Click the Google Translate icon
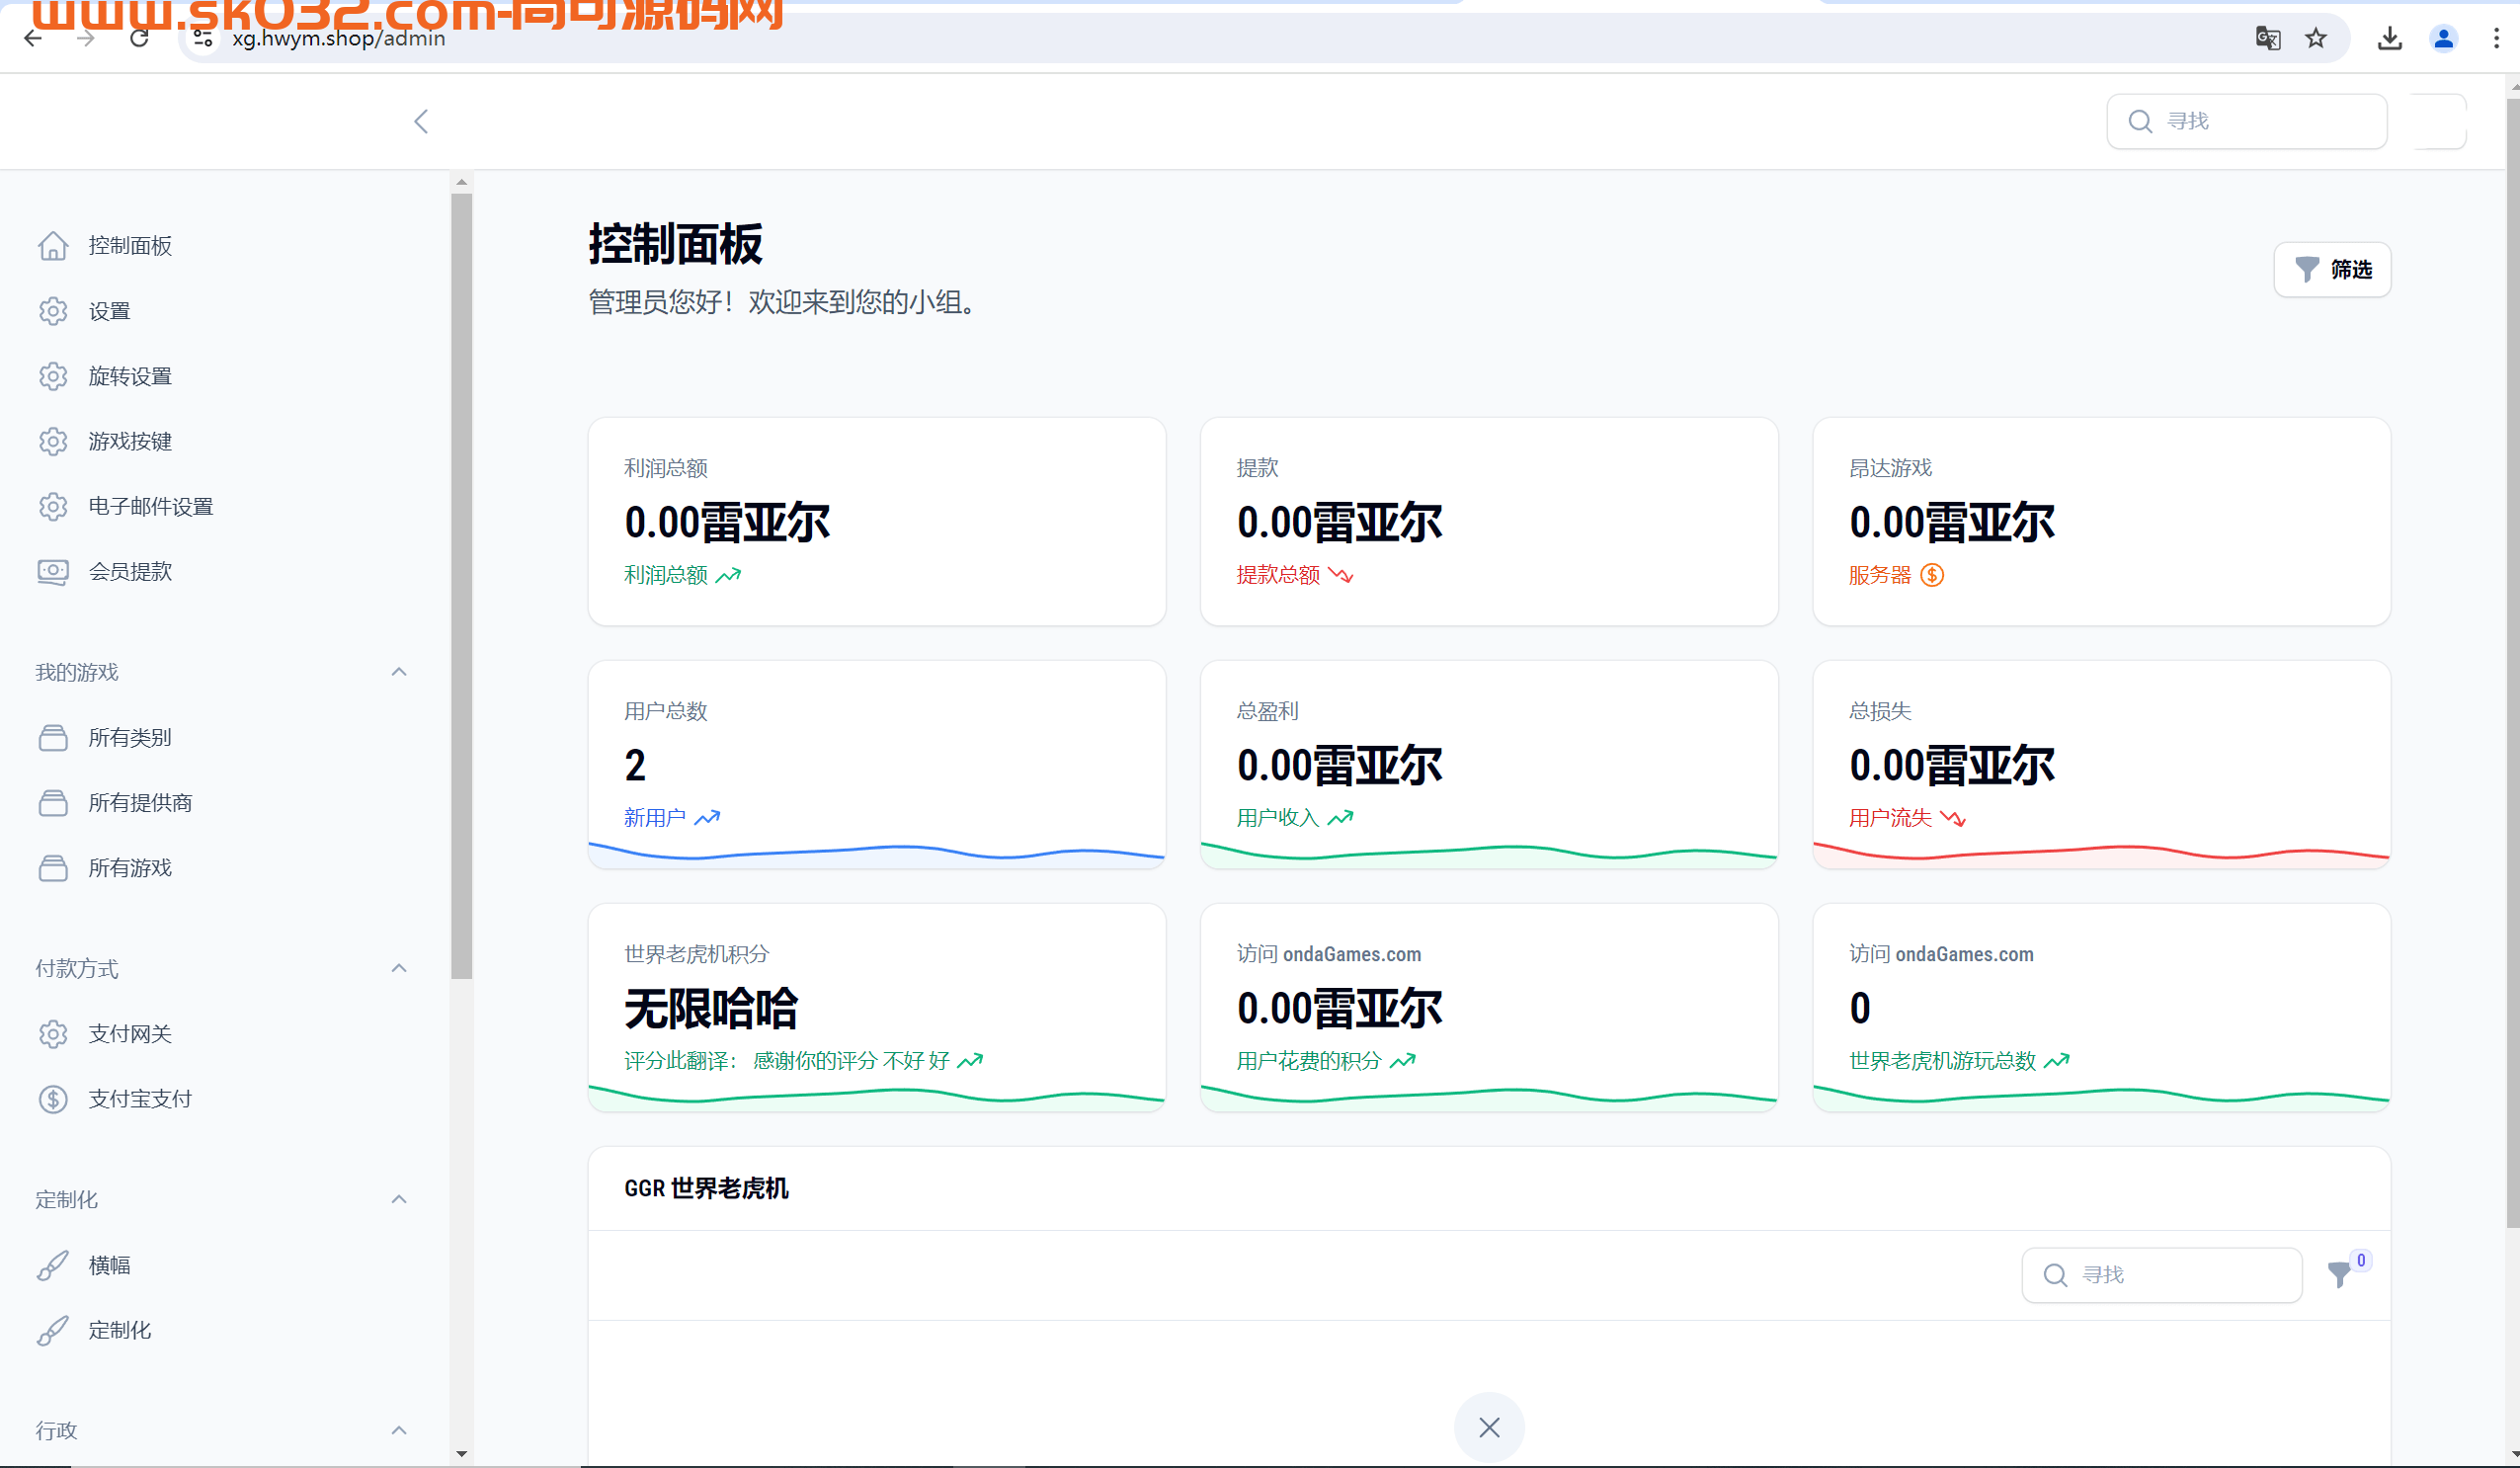The image size is (2520, 1468). pos(2267,38)
